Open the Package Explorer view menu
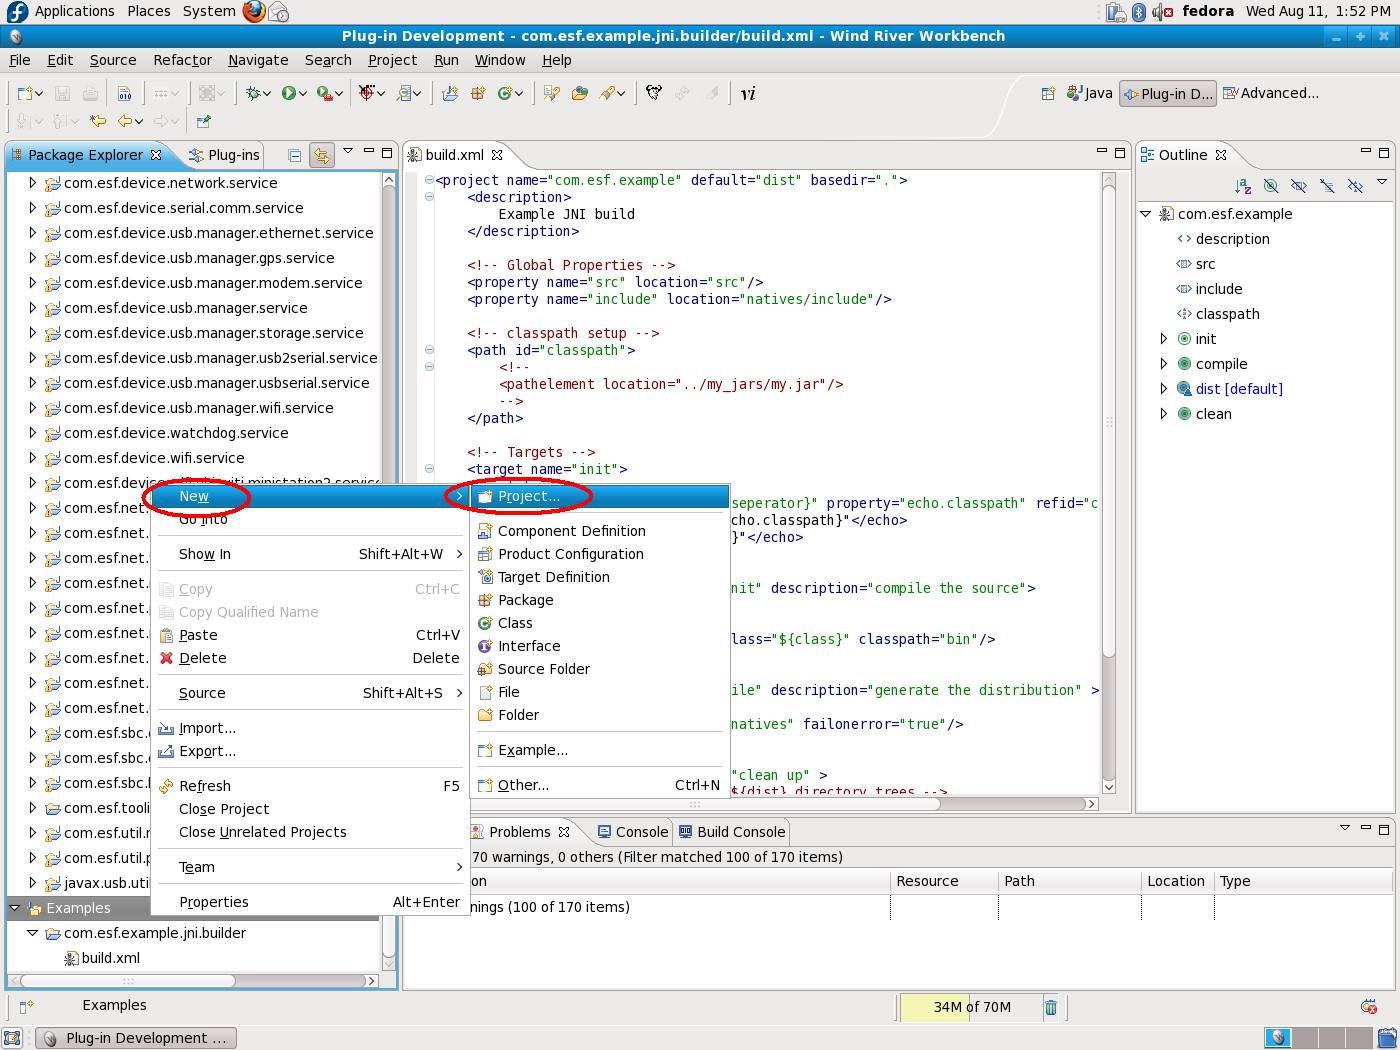The width and height of the screenshot is (1400, 1050). pos(348,152)
